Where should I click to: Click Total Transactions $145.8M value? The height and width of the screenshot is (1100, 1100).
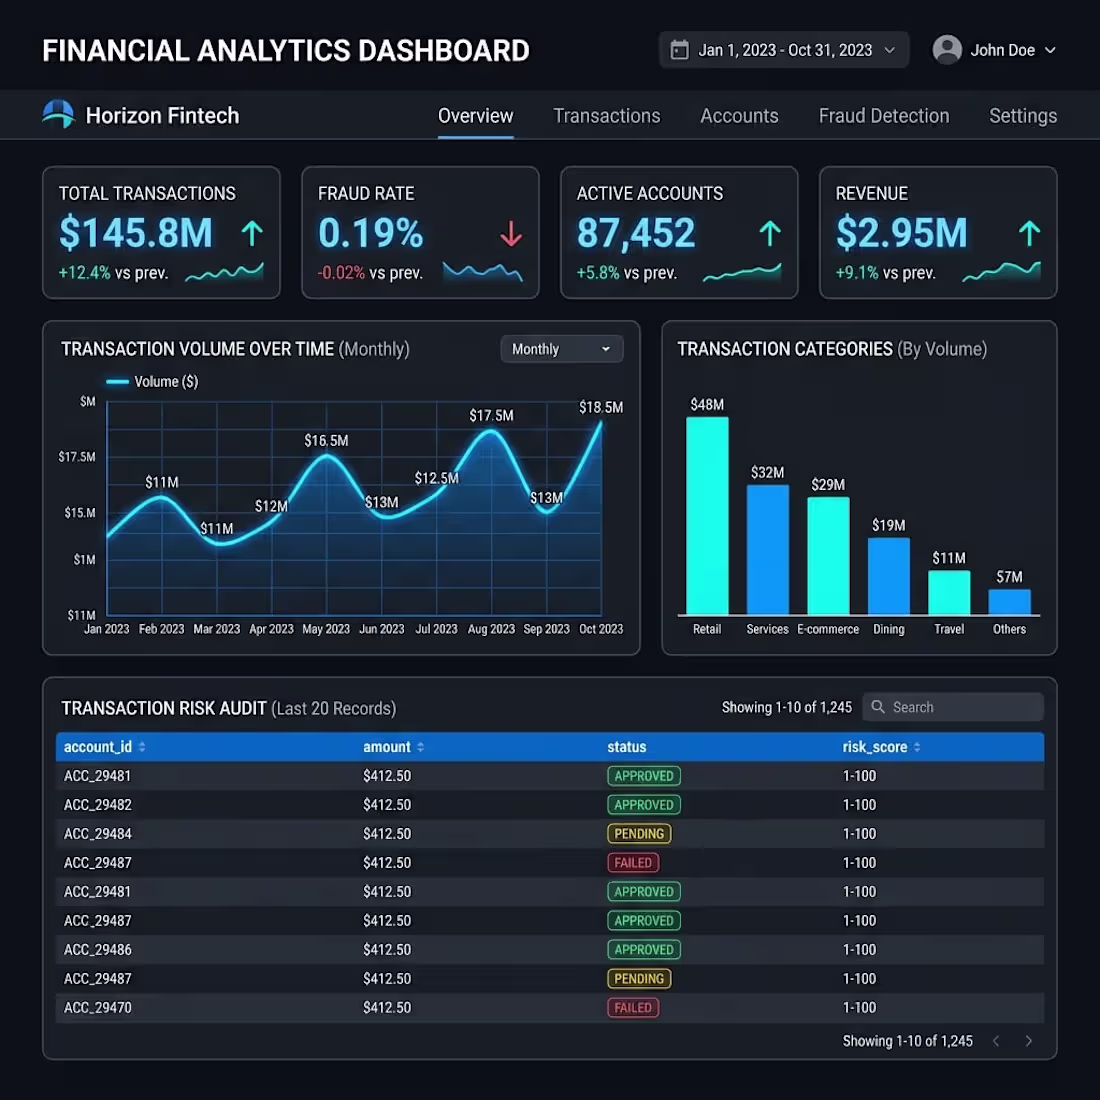(x=135, y=233)
